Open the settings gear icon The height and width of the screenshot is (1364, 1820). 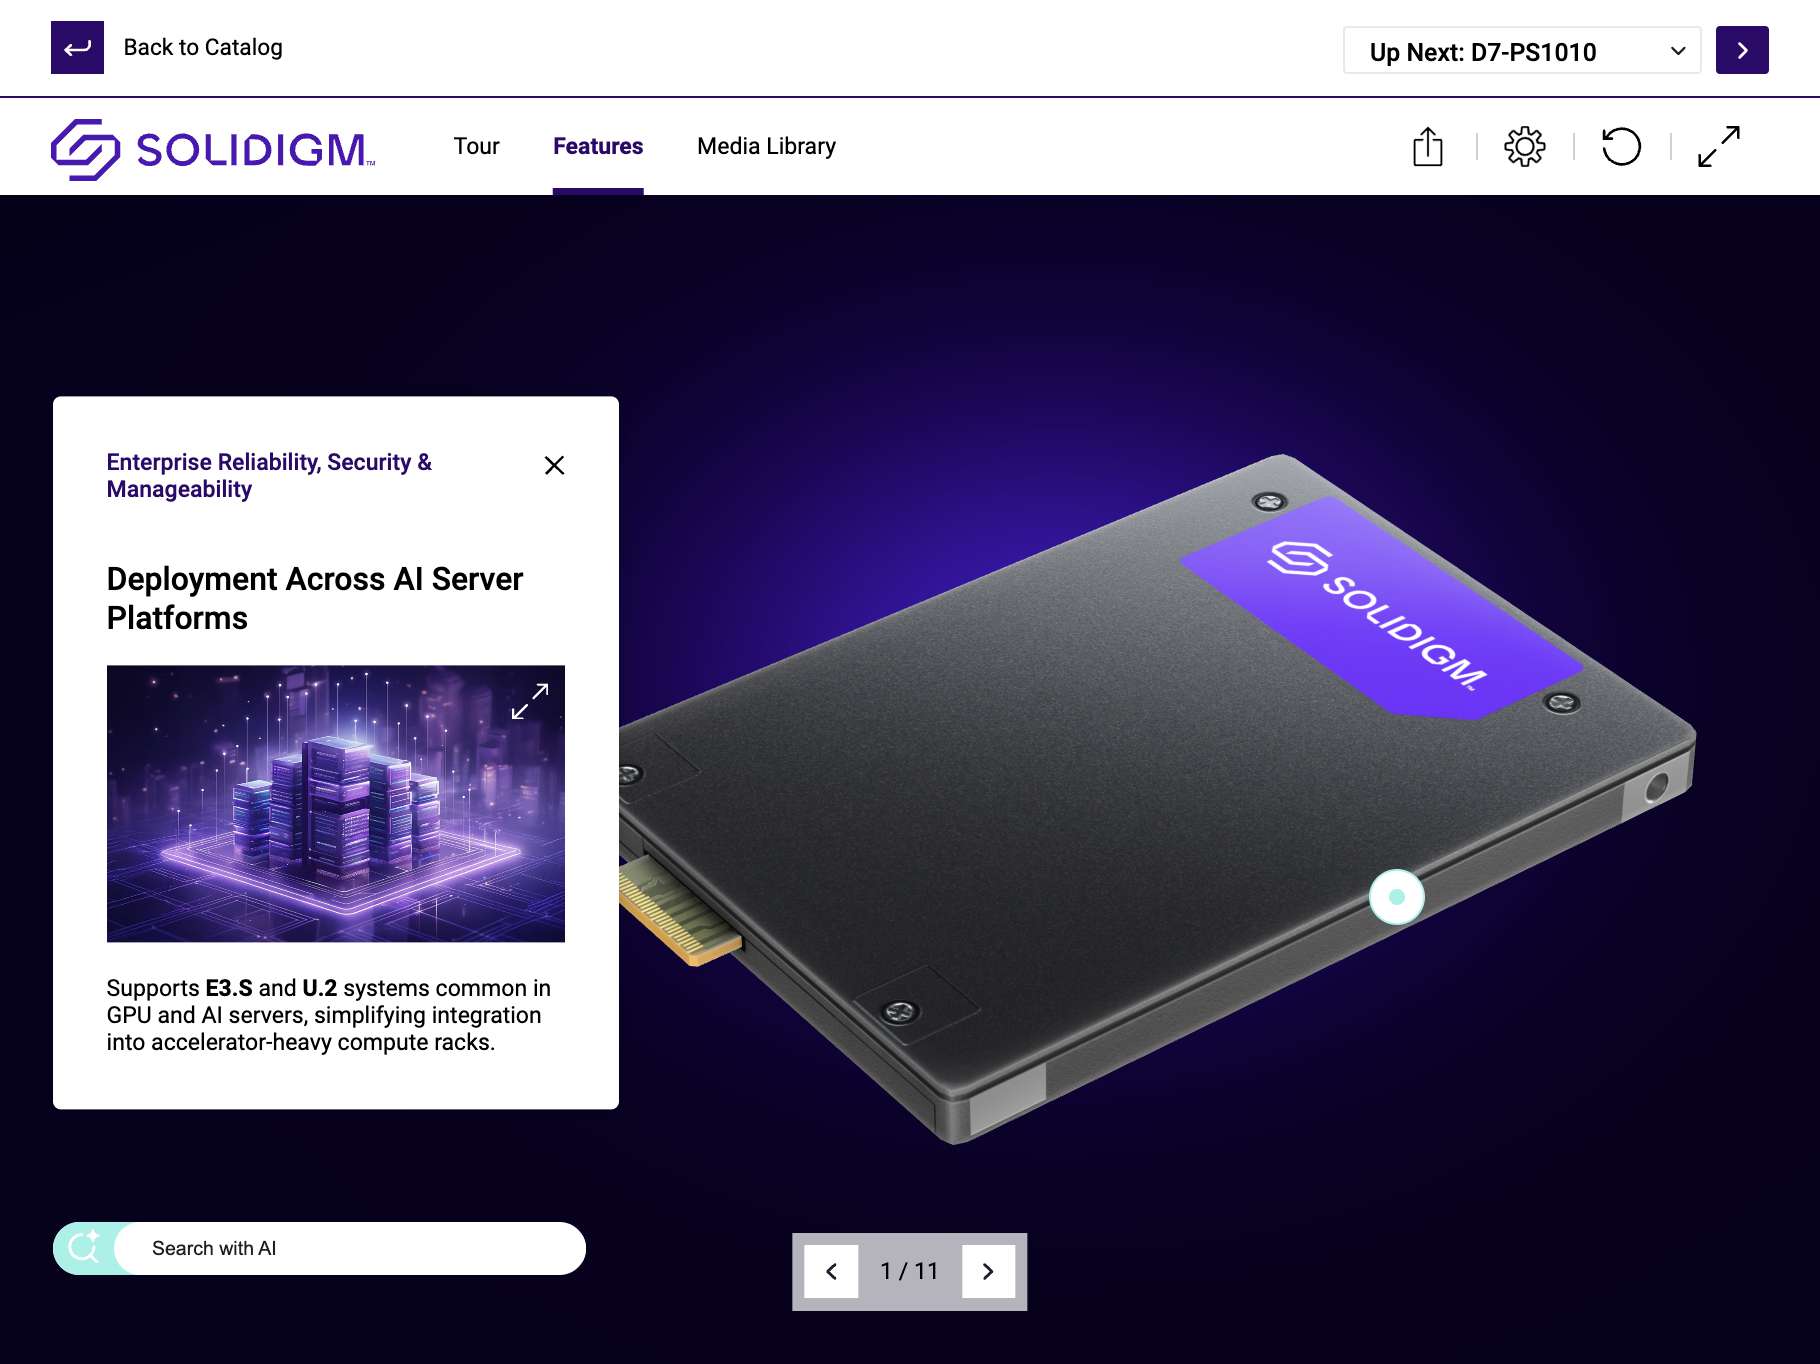pos(1524,147)
